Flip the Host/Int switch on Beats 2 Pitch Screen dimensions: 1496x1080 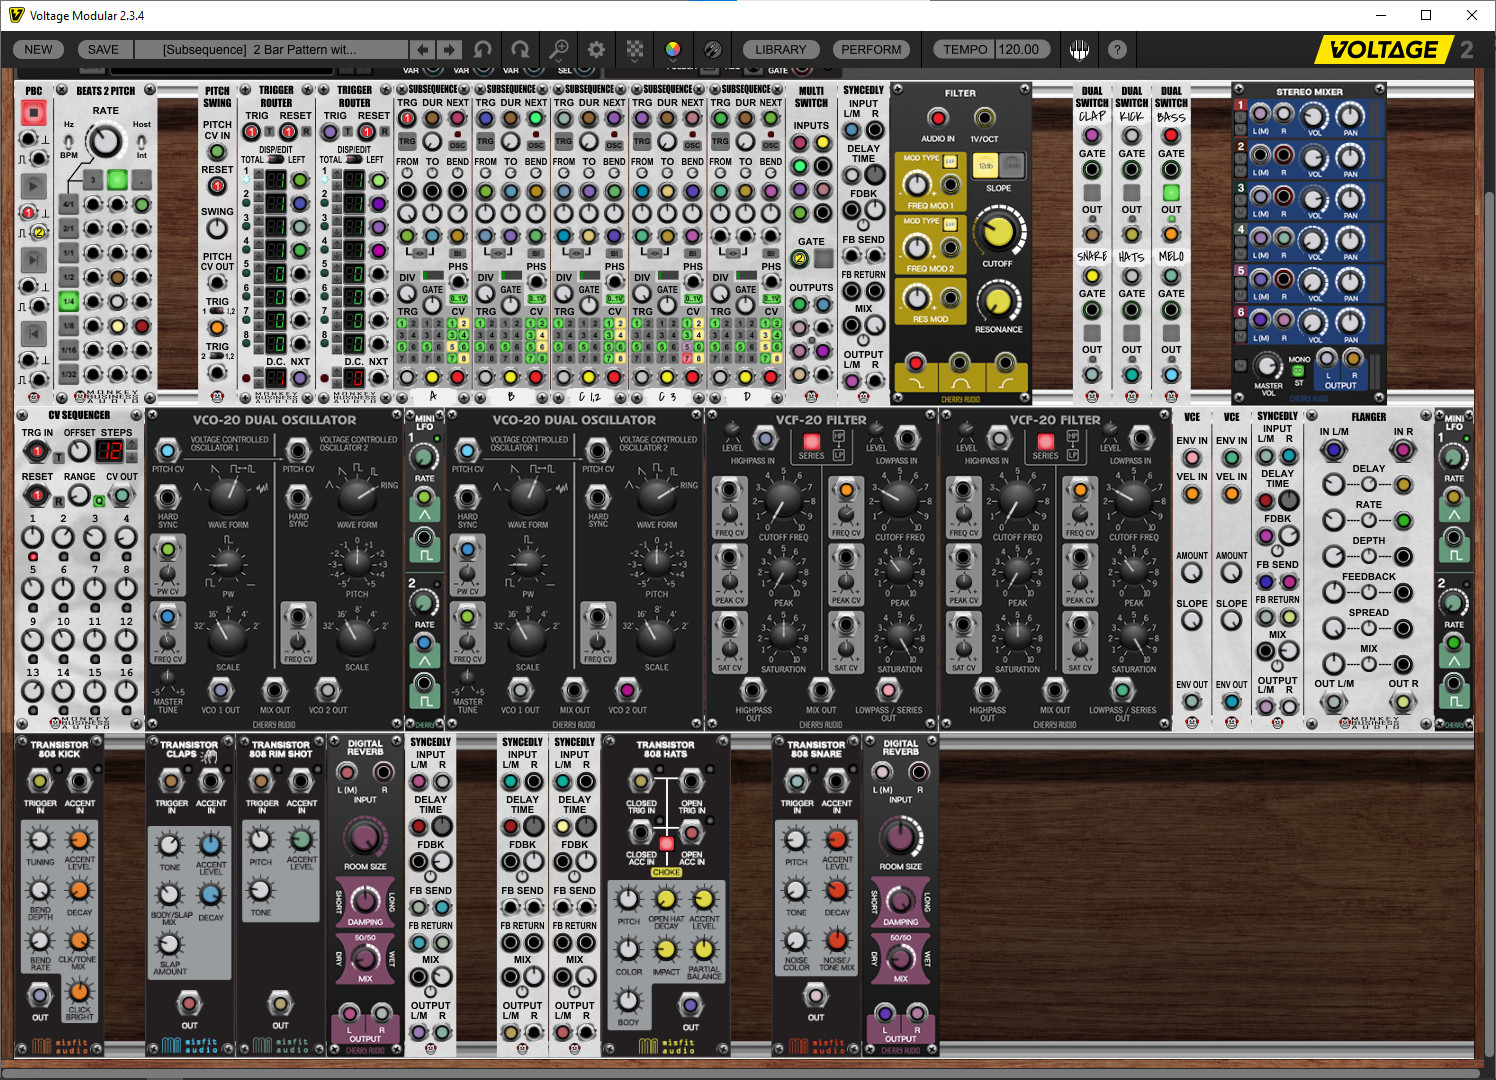pyautogui.click(x=142, y=140)
